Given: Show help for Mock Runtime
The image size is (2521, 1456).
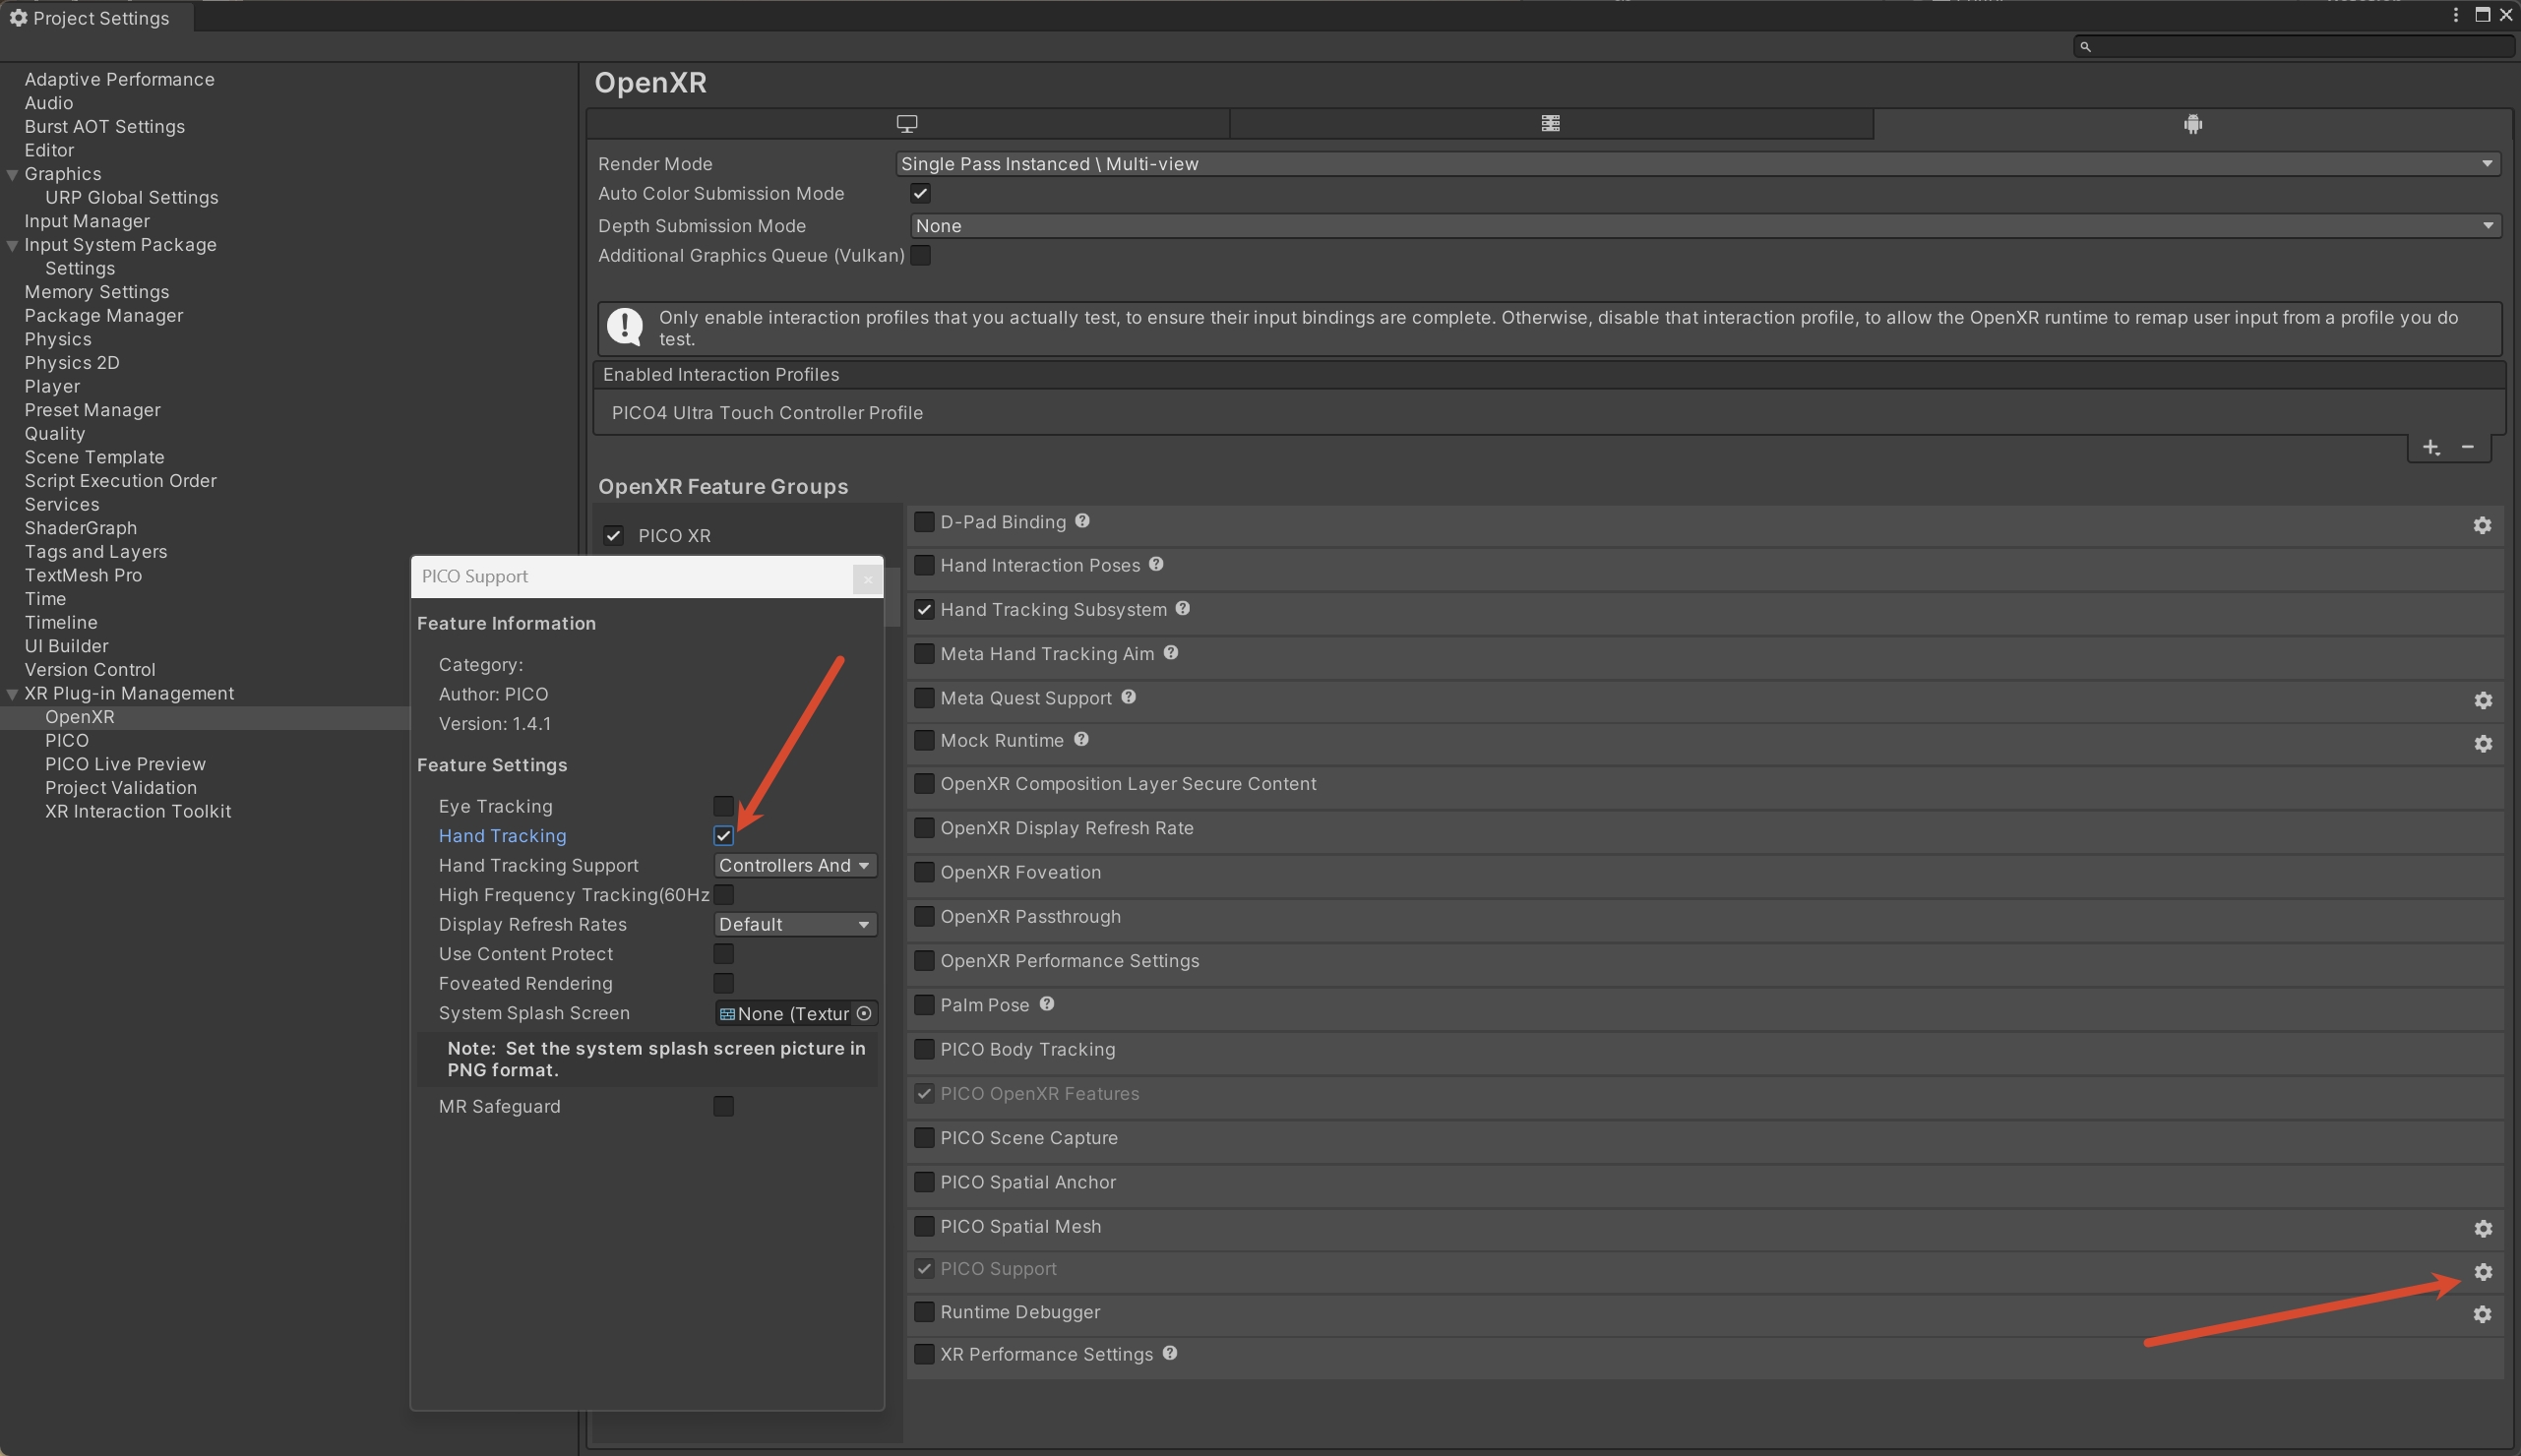Looking at the screenshot, I should coord(1081,739).
